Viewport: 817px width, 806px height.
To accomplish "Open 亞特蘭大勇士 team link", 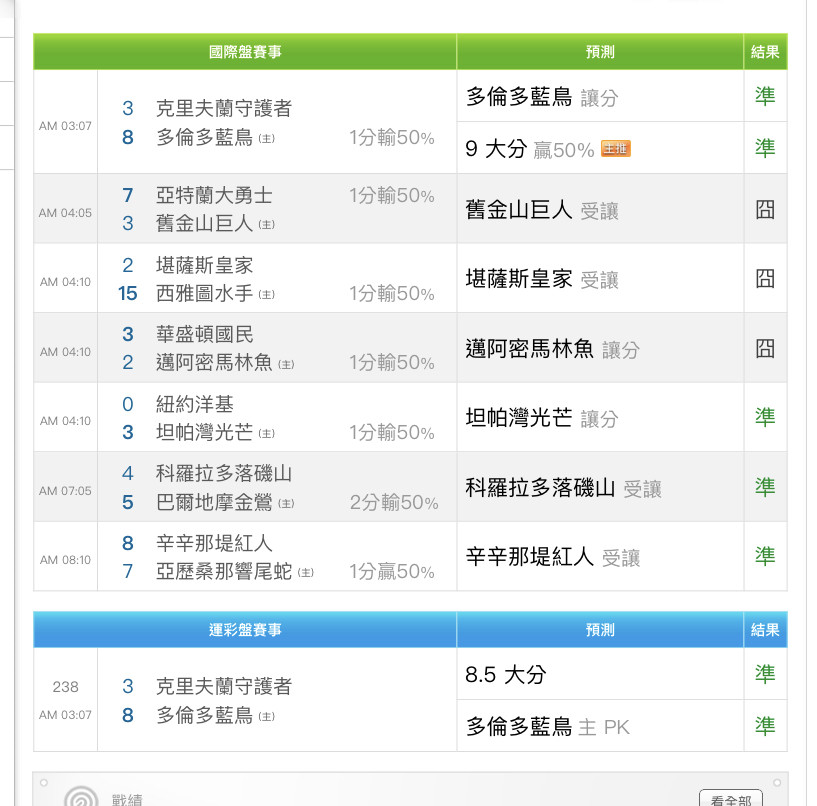I will pos(214,195).
